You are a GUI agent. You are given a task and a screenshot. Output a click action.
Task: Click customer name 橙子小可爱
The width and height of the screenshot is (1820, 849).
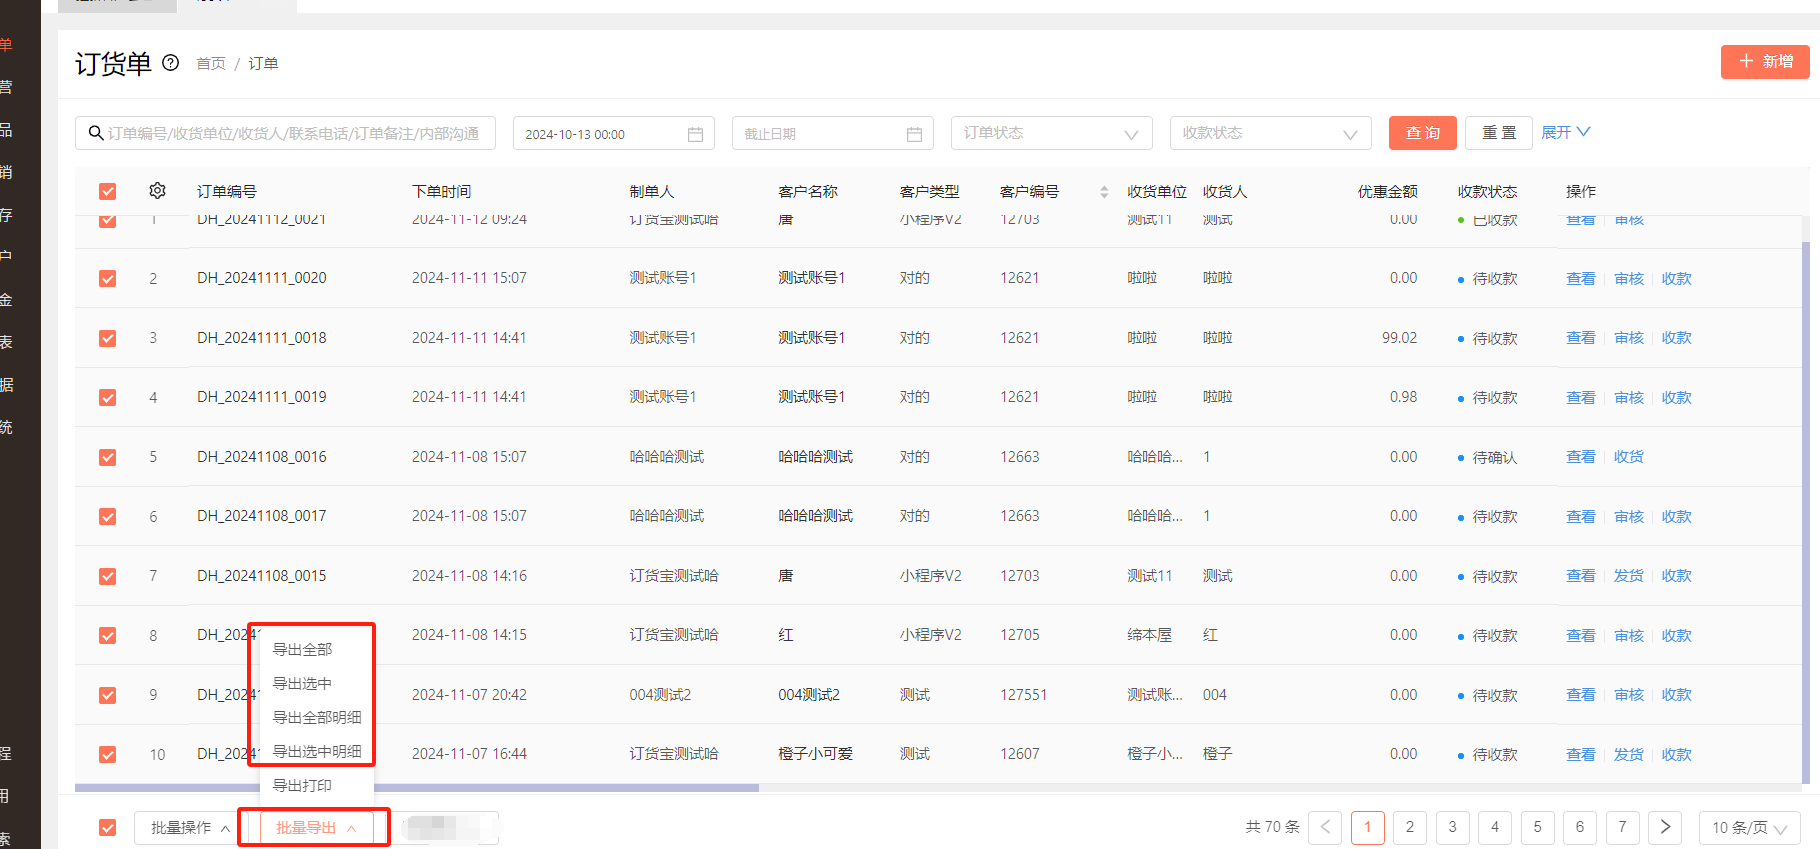pyautogui.click(x=816, y=754)
